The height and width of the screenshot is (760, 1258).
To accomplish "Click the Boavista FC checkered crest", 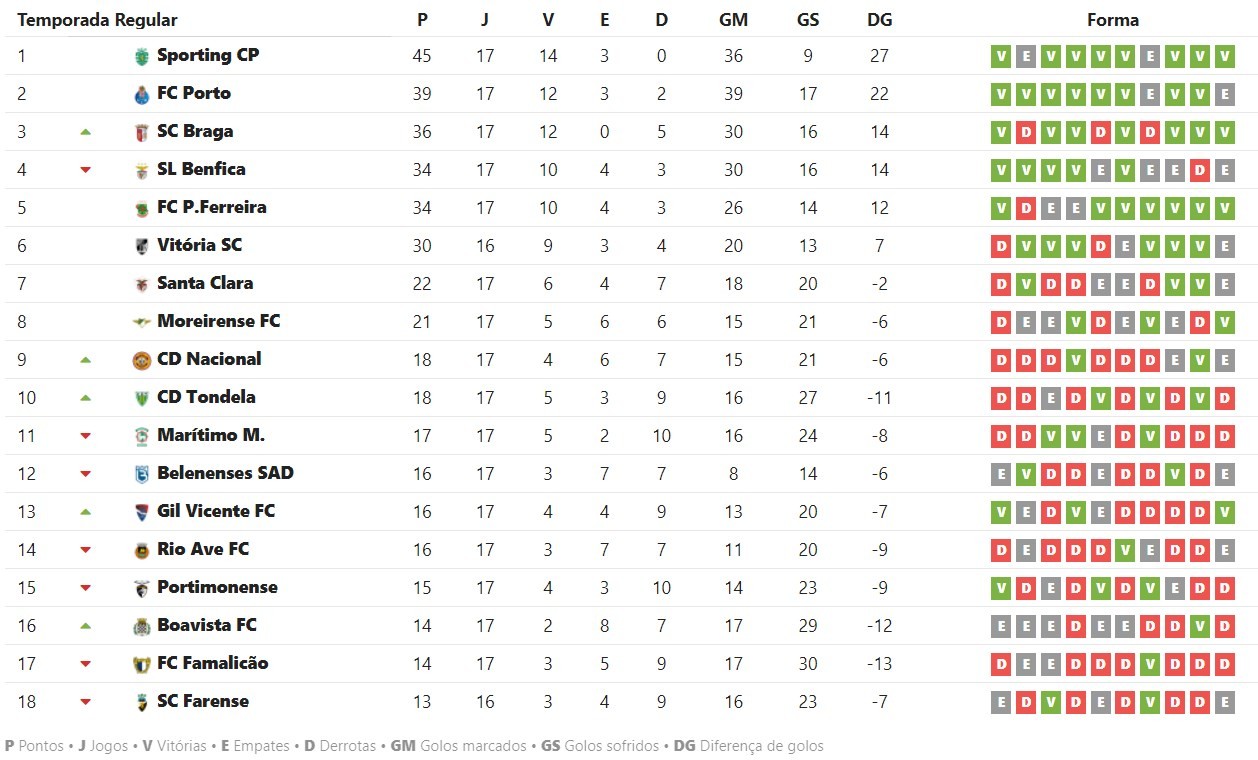I will click(x=141, y=627).
